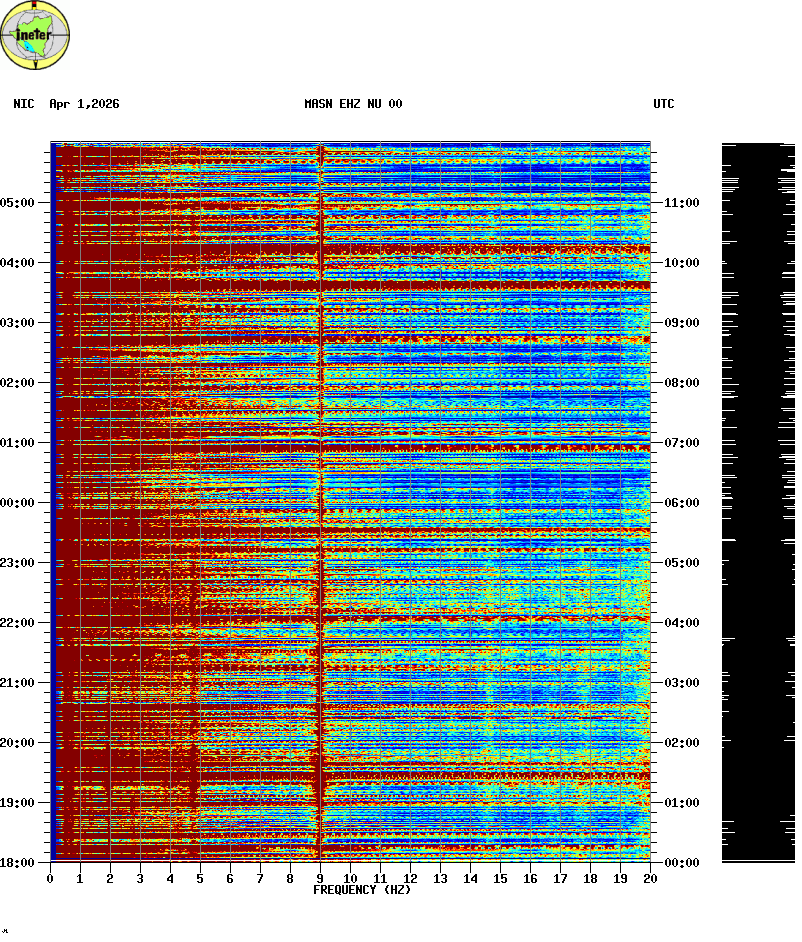Click the Ineter logo icon
This screenshot has width=802, height=942.
(36, 36)
